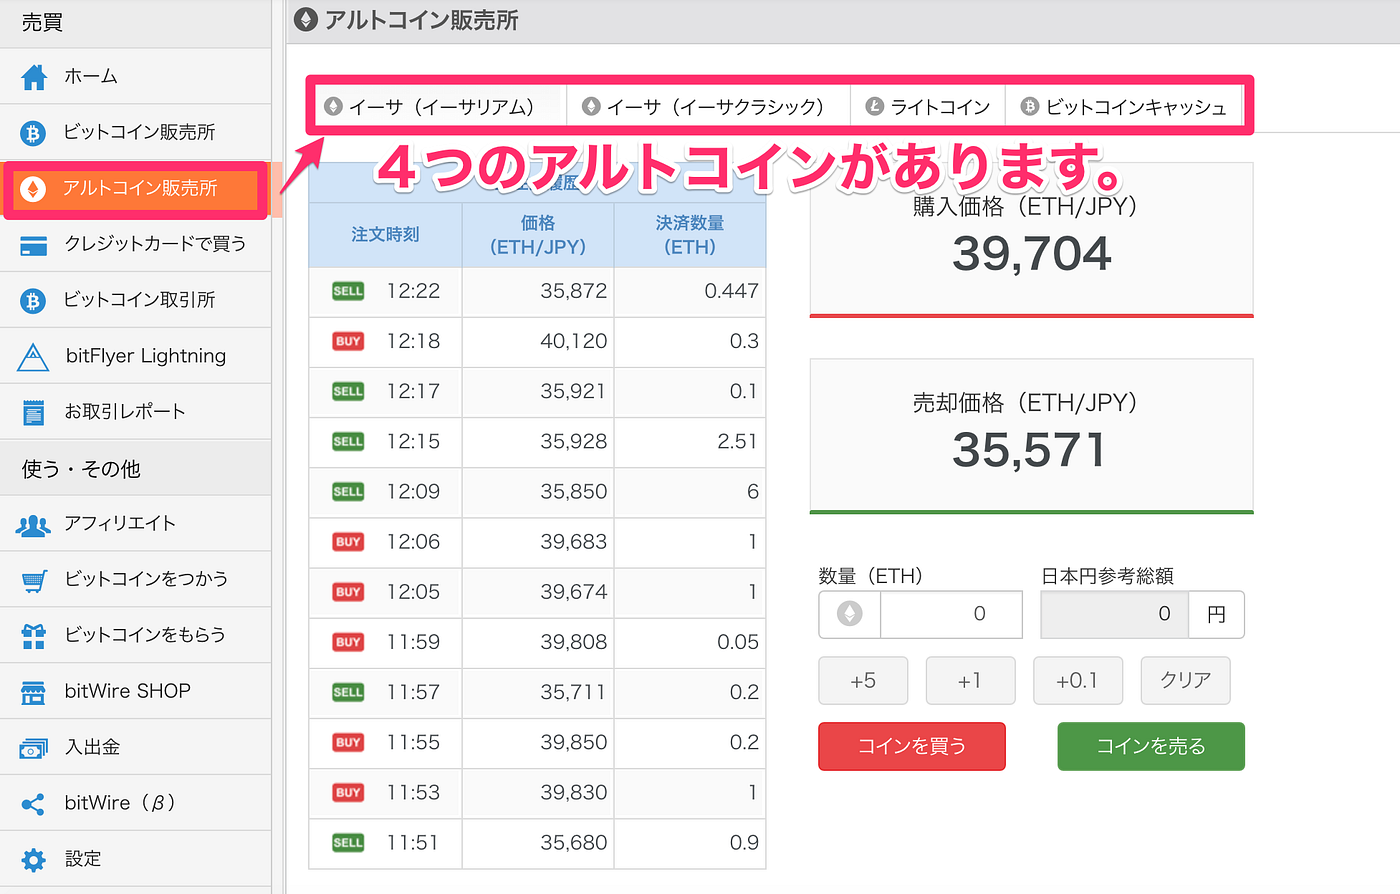Click the SELL badge on the 11:57 row
This screenshot has width=1400, height=894.
348,692
